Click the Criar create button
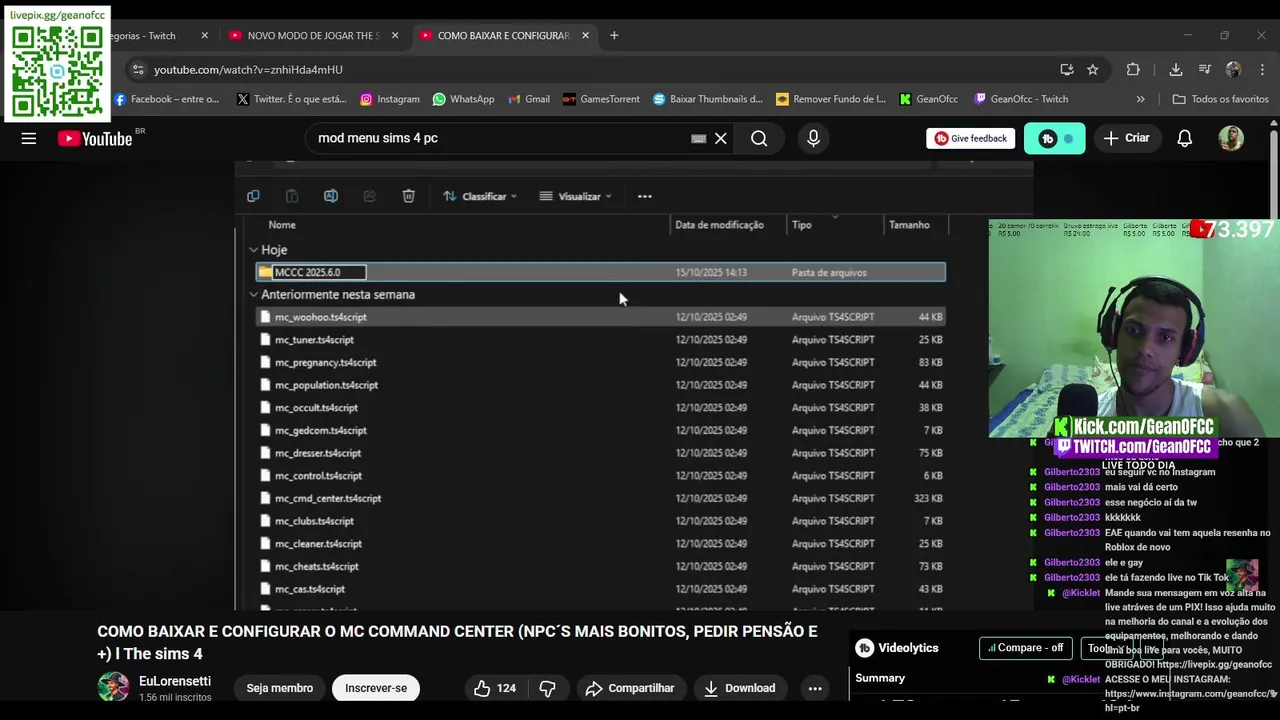Viewport: 1280px width, 720px height. pyautogui.click(x=1127, y=138)
